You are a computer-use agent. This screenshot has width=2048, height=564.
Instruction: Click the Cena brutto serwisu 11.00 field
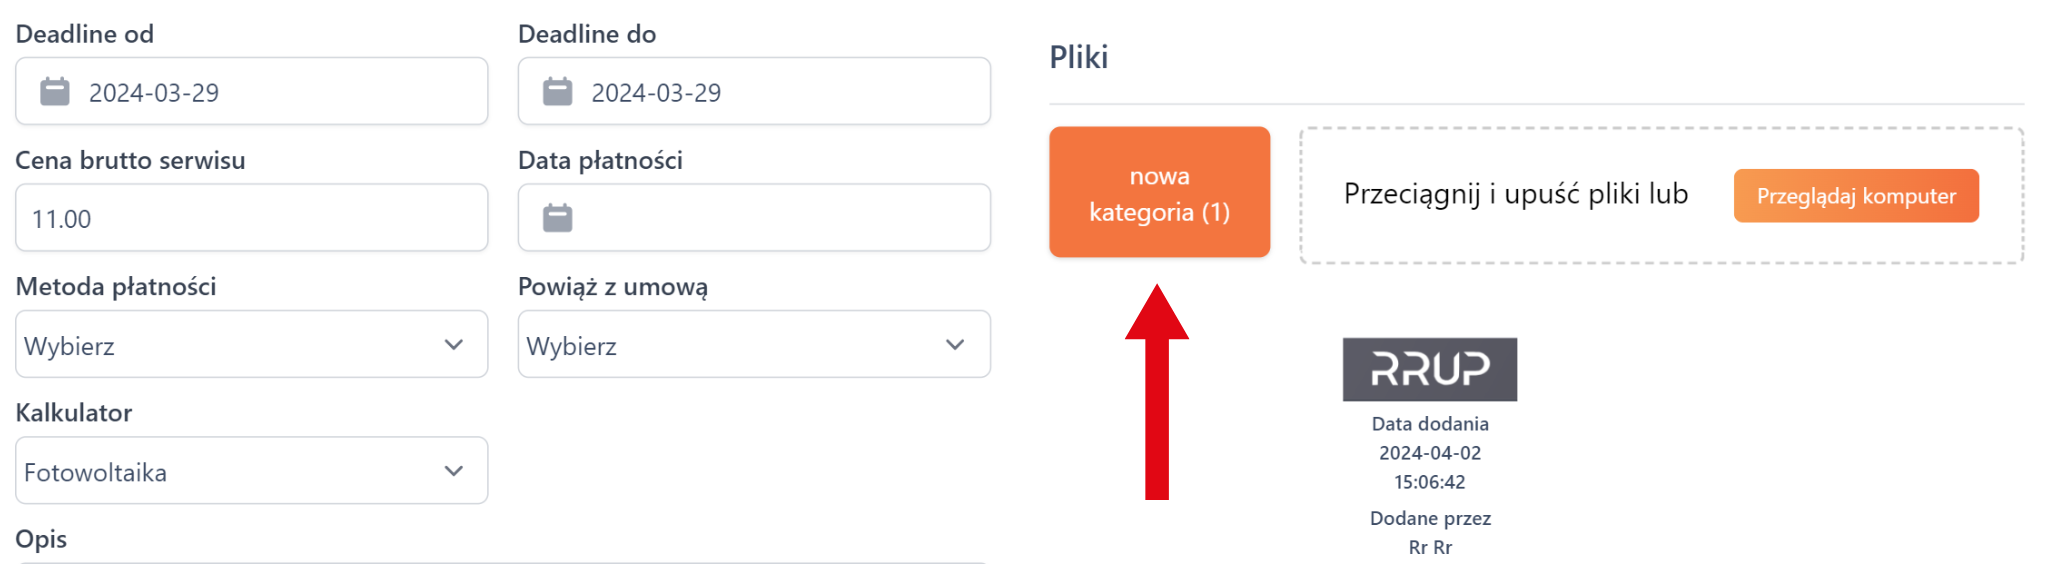251,218
